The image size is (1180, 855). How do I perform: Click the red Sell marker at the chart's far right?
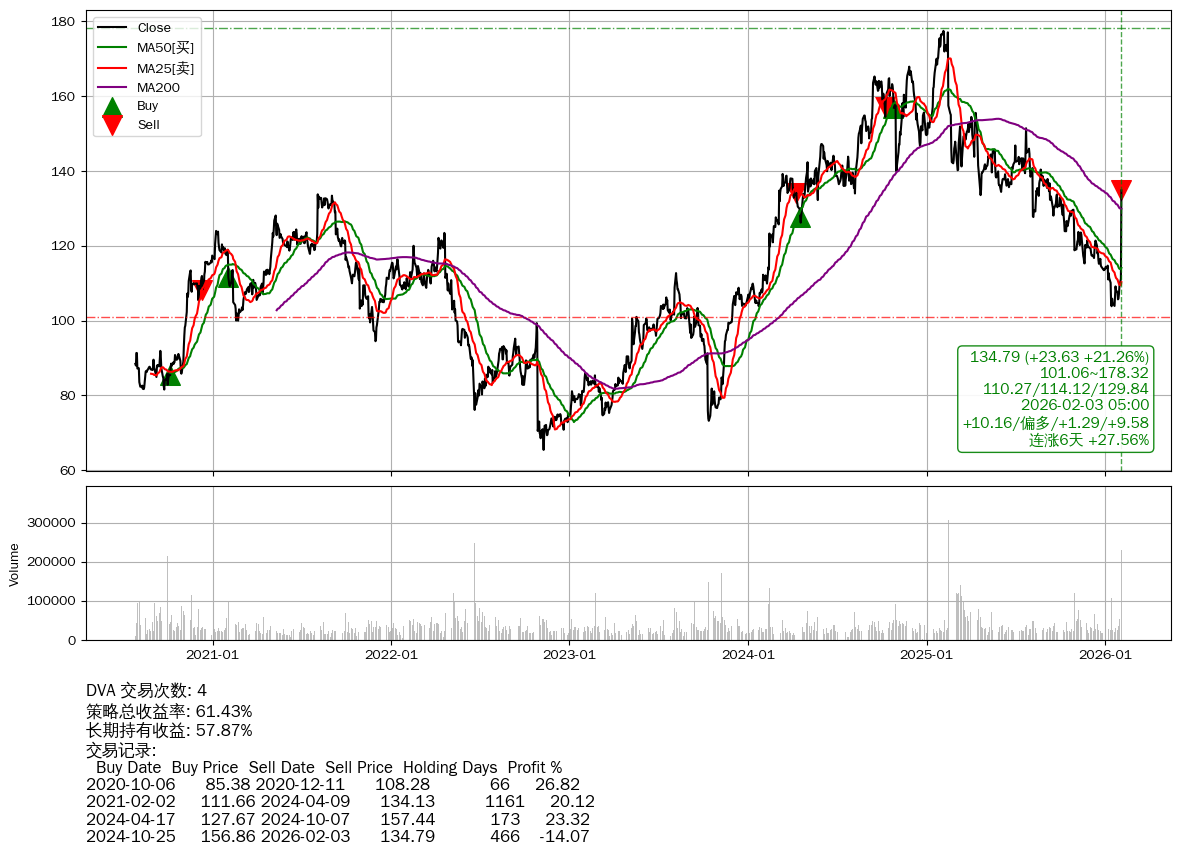point(1121,189)
